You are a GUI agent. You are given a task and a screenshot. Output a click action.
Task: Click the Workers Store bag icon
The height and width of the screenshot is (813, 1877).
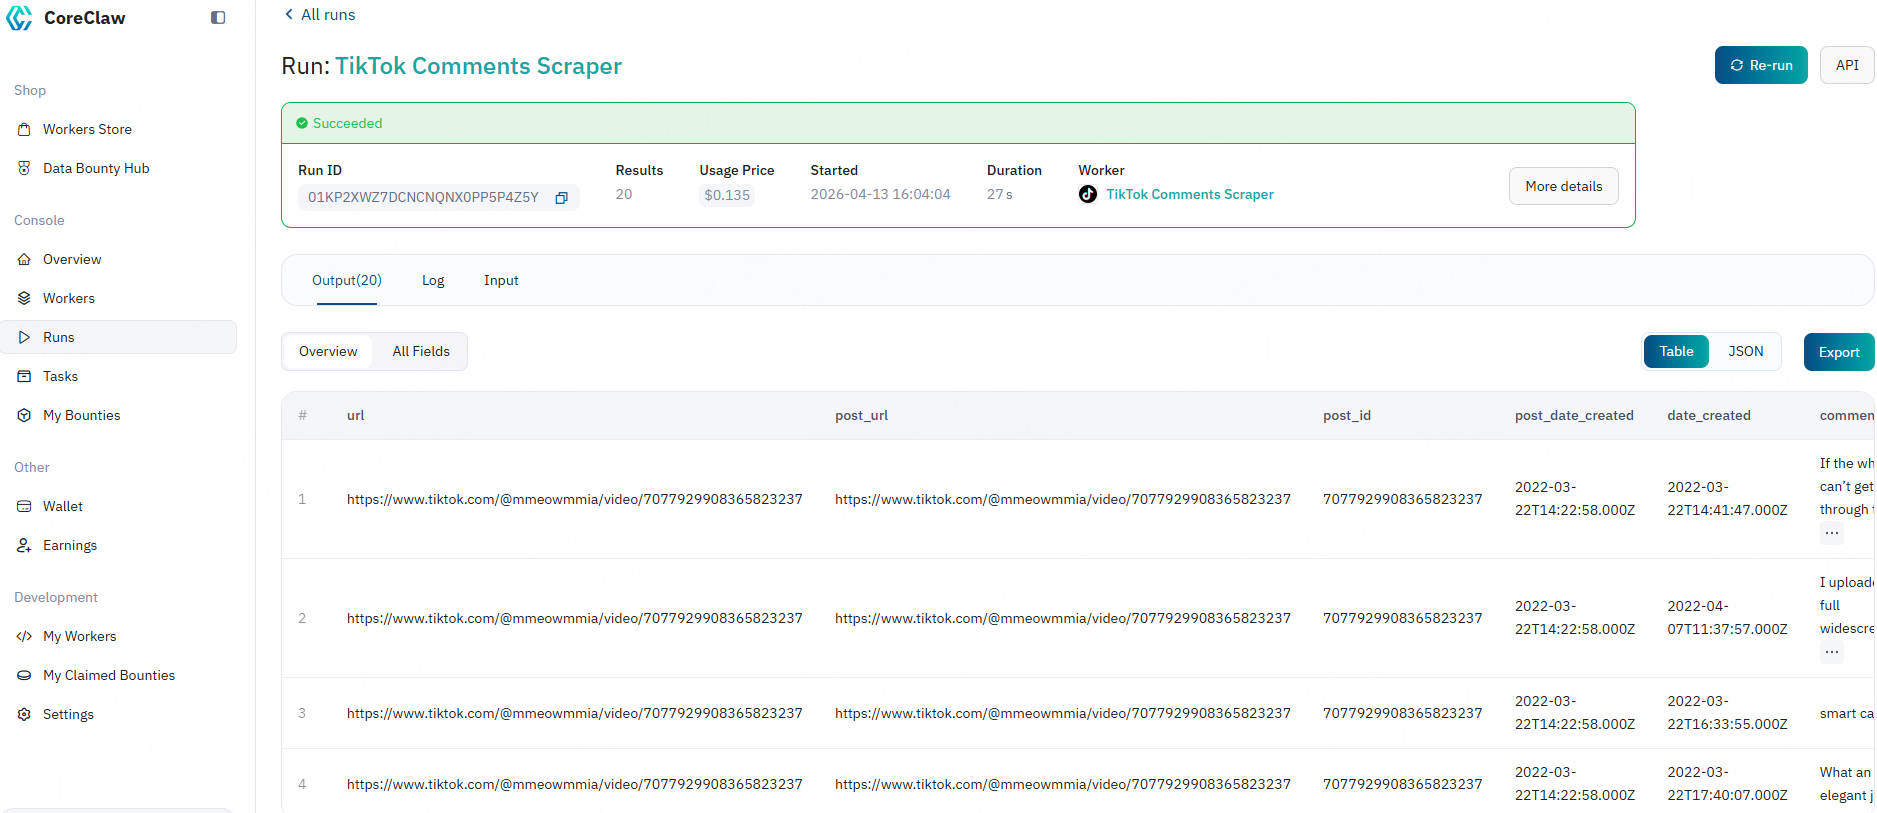coord(24,129)
